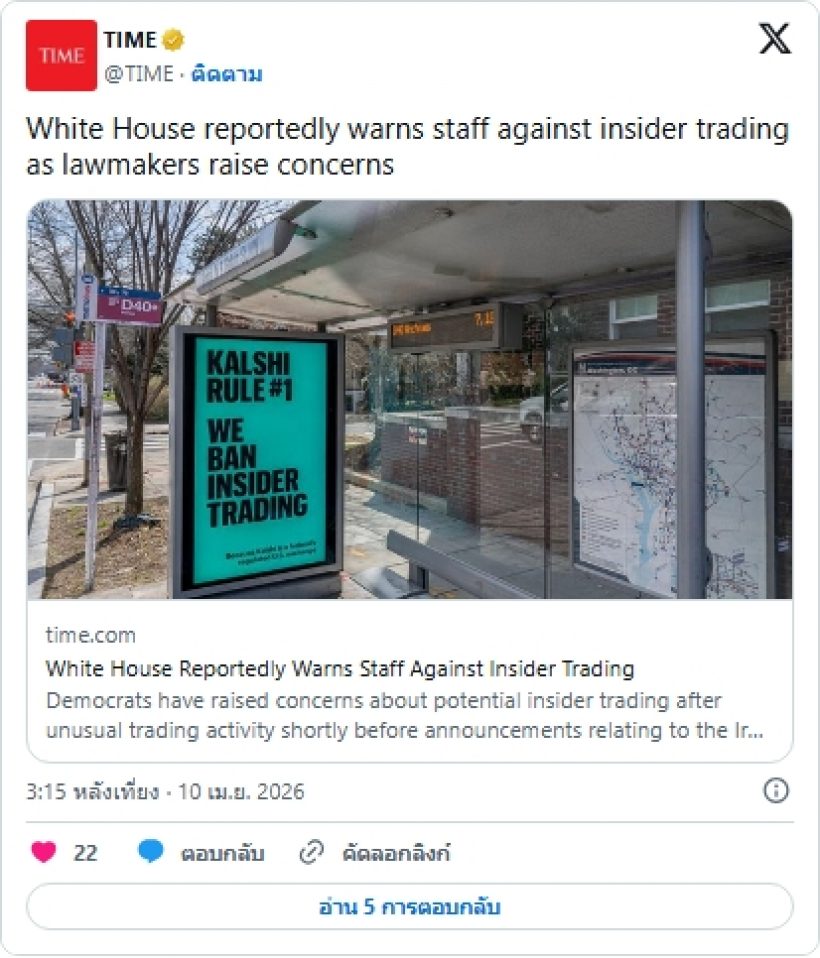Click the gold verified badge
The height and width of the screenshot is (958, 820).
point(173,40)
